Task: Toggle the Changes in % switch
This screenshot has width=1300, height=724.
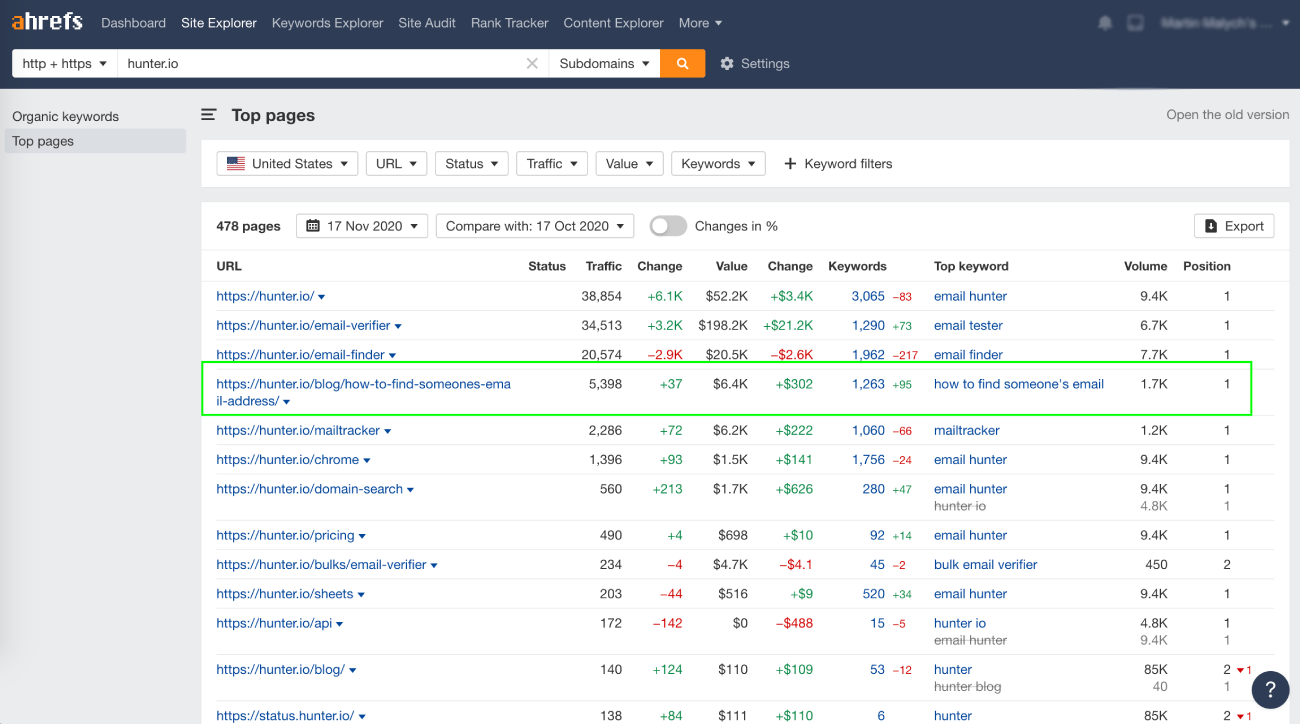Action: click(668, 226)
